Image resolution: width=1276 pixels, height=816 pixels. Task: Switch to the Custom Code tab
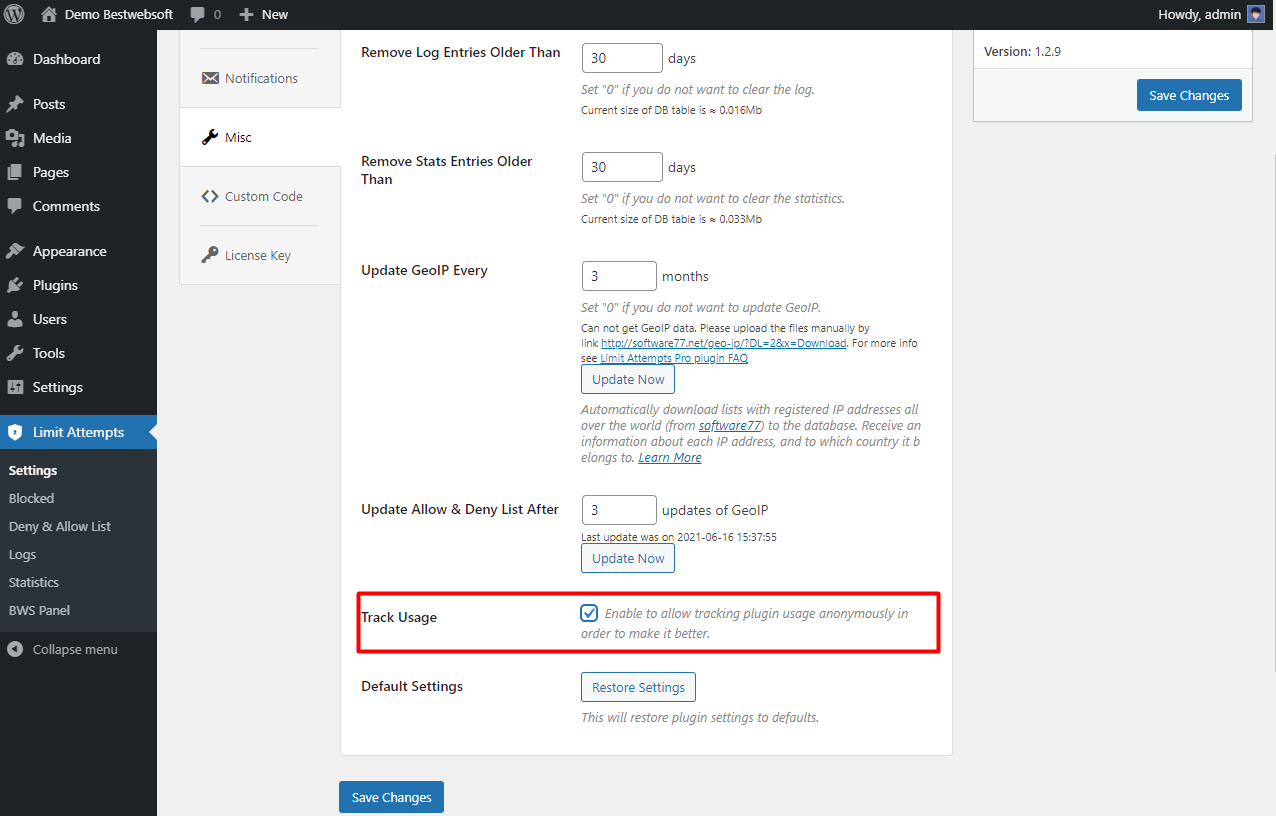coord(260,196)
